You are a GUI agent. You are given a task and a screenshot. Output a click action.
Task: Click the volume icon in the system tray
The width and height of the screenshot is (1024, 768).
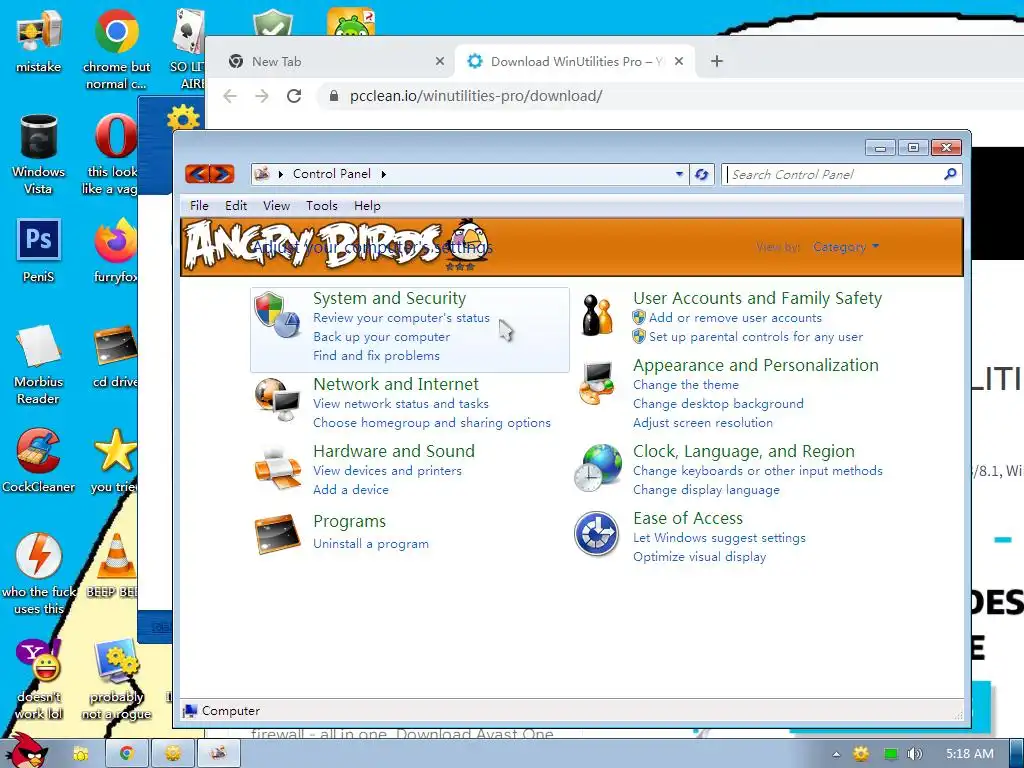pos(915,754)
